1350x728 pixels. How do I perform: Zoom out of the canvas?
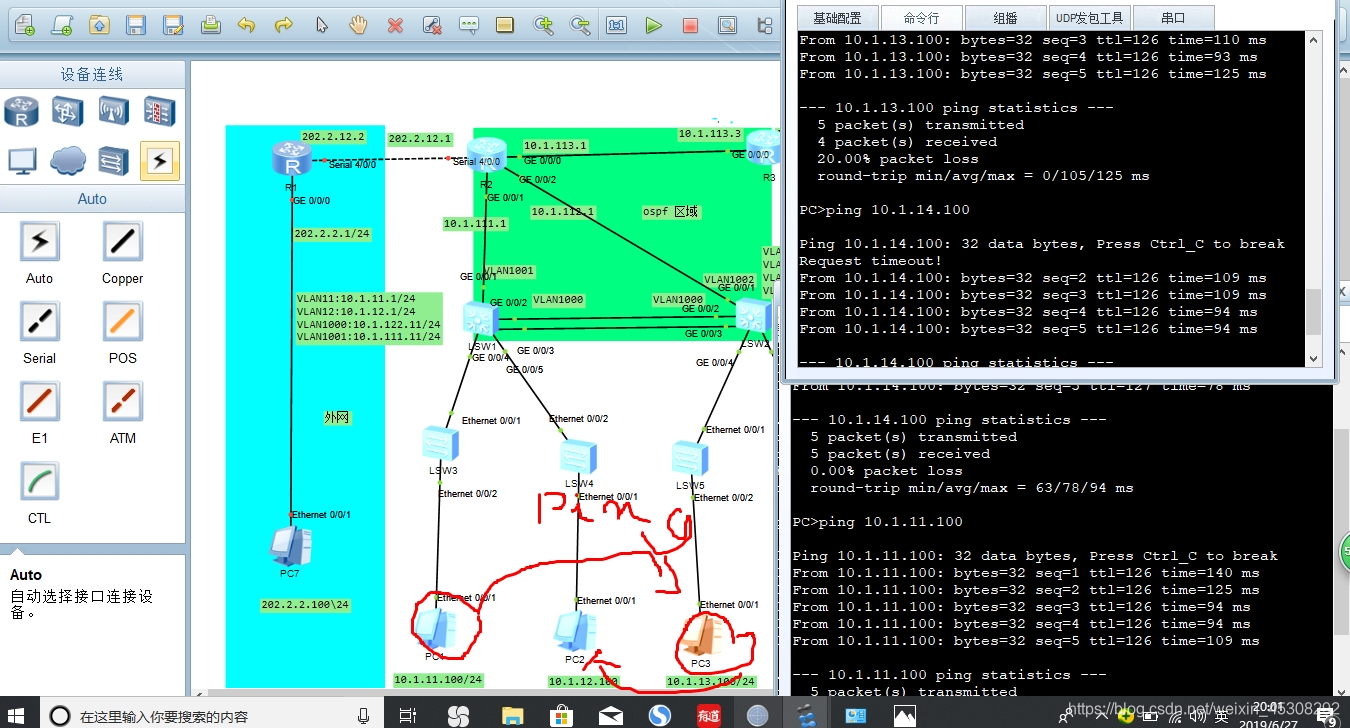coord(579,25)
